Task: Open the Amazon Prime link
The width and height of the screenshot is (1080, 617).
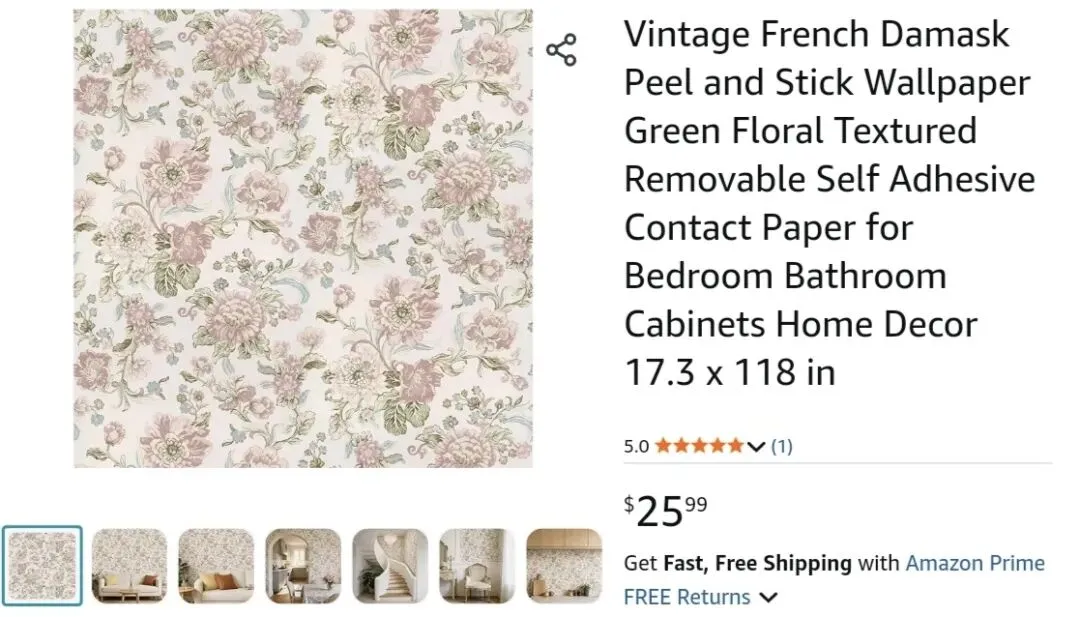Action: pyautogui.click(x=974, y=563)
